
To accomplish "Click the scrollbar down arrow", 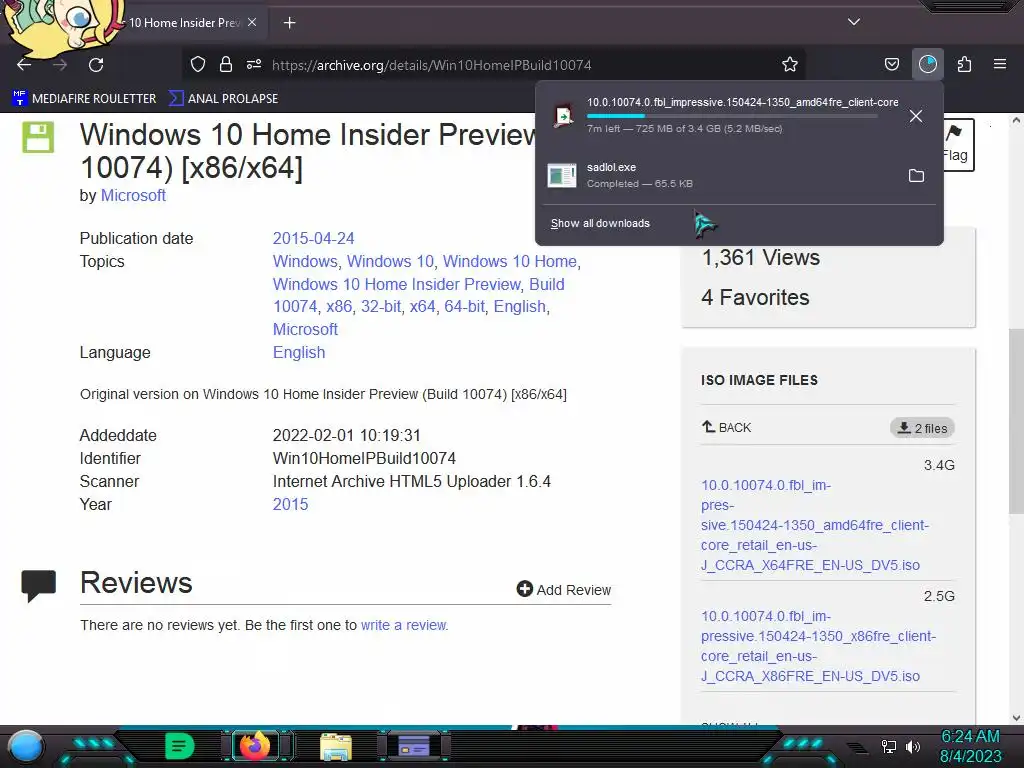I will click(x=1016, y=718).
